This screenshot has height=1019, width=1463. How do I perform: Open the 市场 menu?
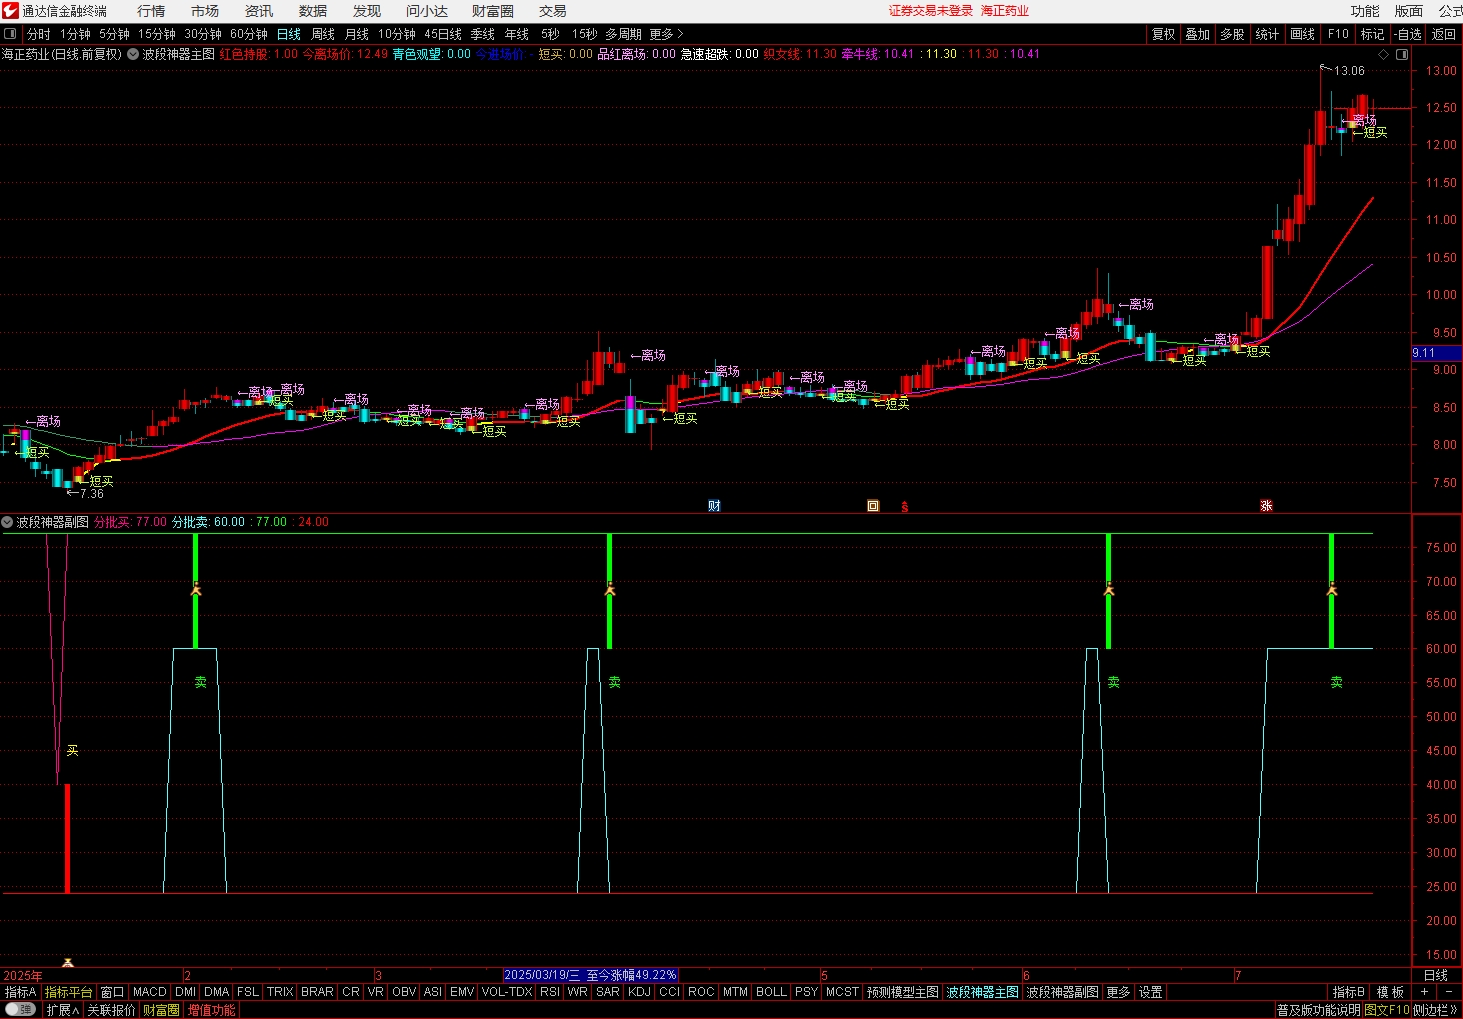[205, 11]
